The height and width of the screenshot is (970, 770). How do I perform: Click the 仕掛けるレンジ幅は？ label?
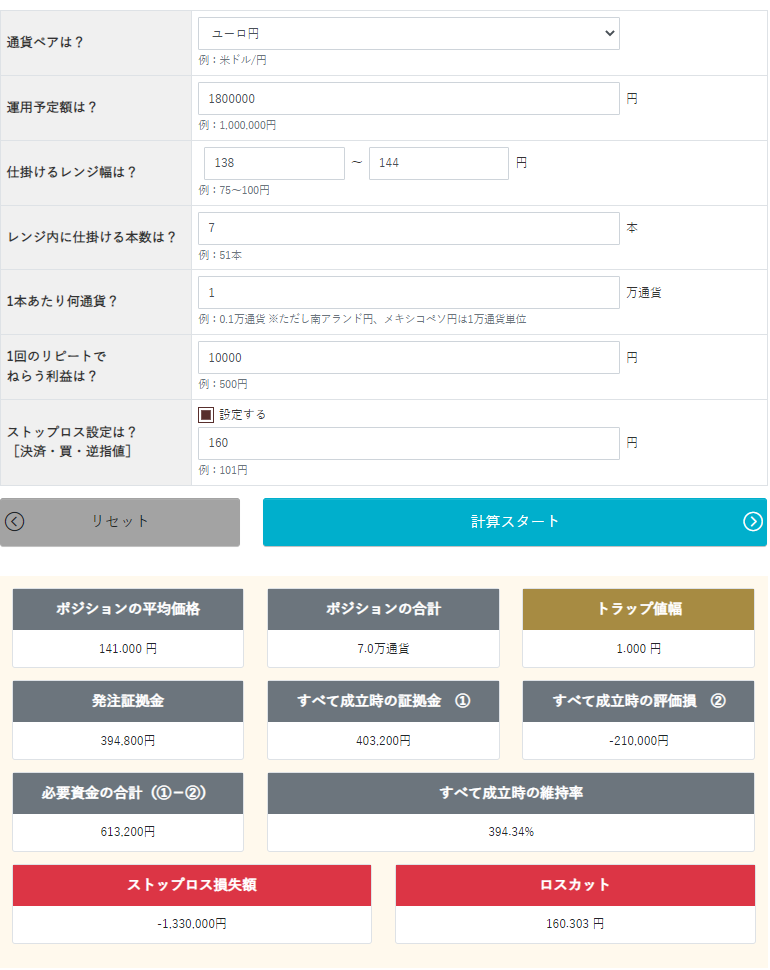click(x=71, y=173)
